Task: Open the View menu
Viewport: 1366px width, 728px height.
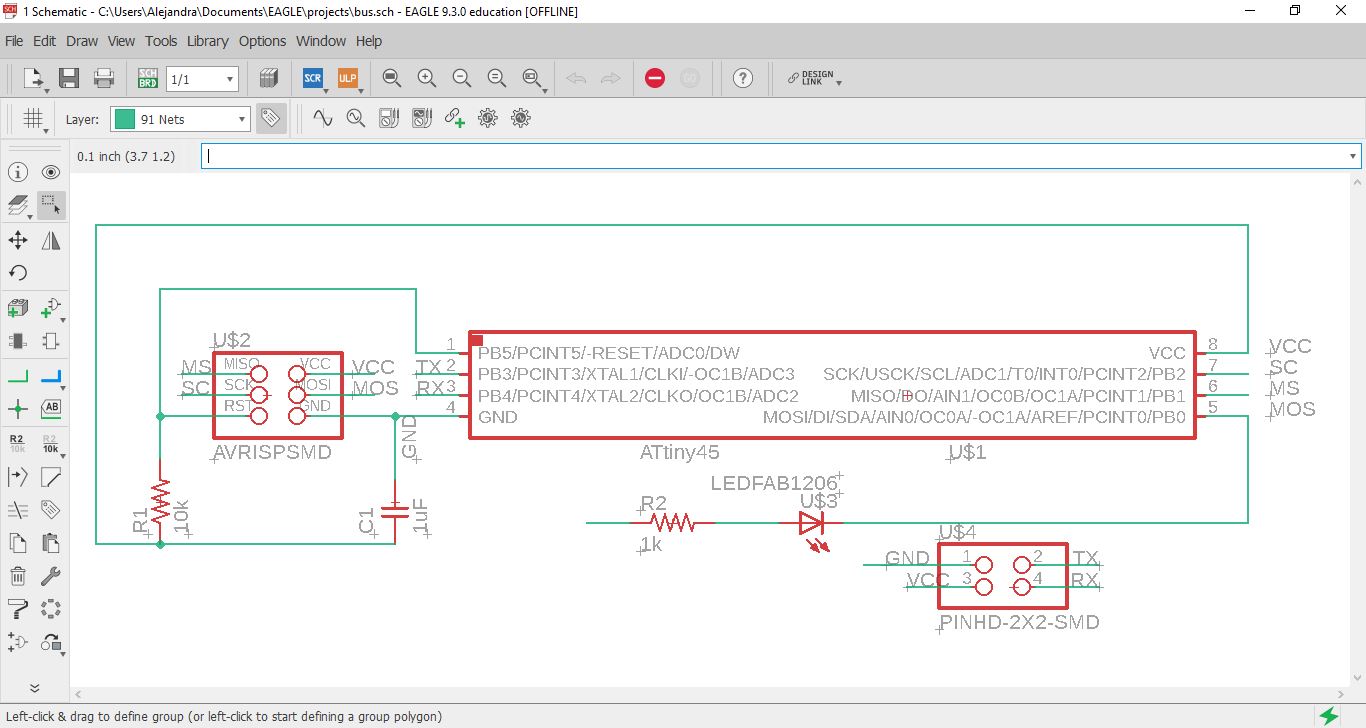Action: coord(121,41)
